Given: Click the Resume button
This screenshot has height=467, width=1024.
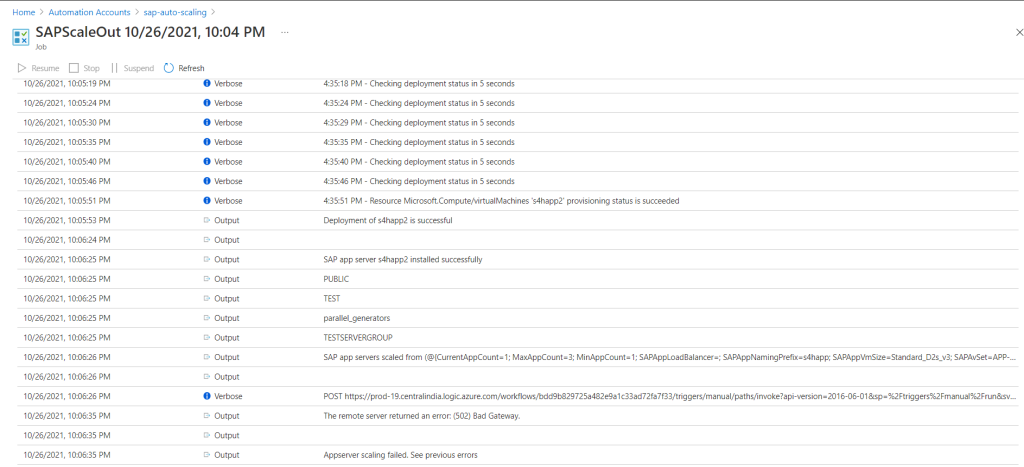Looking at the screenshot, I should 38,68.
